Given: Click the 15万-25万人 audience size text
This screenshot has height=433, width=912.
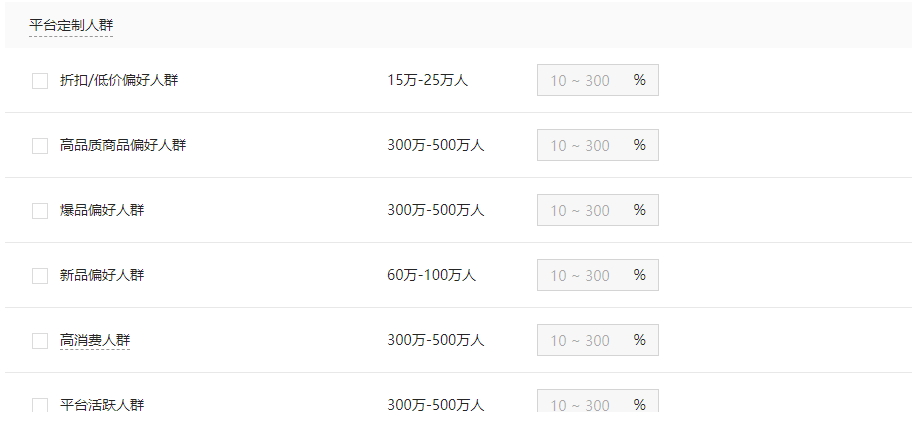Looking at the screenshot, I should click(x=427, y=80).
